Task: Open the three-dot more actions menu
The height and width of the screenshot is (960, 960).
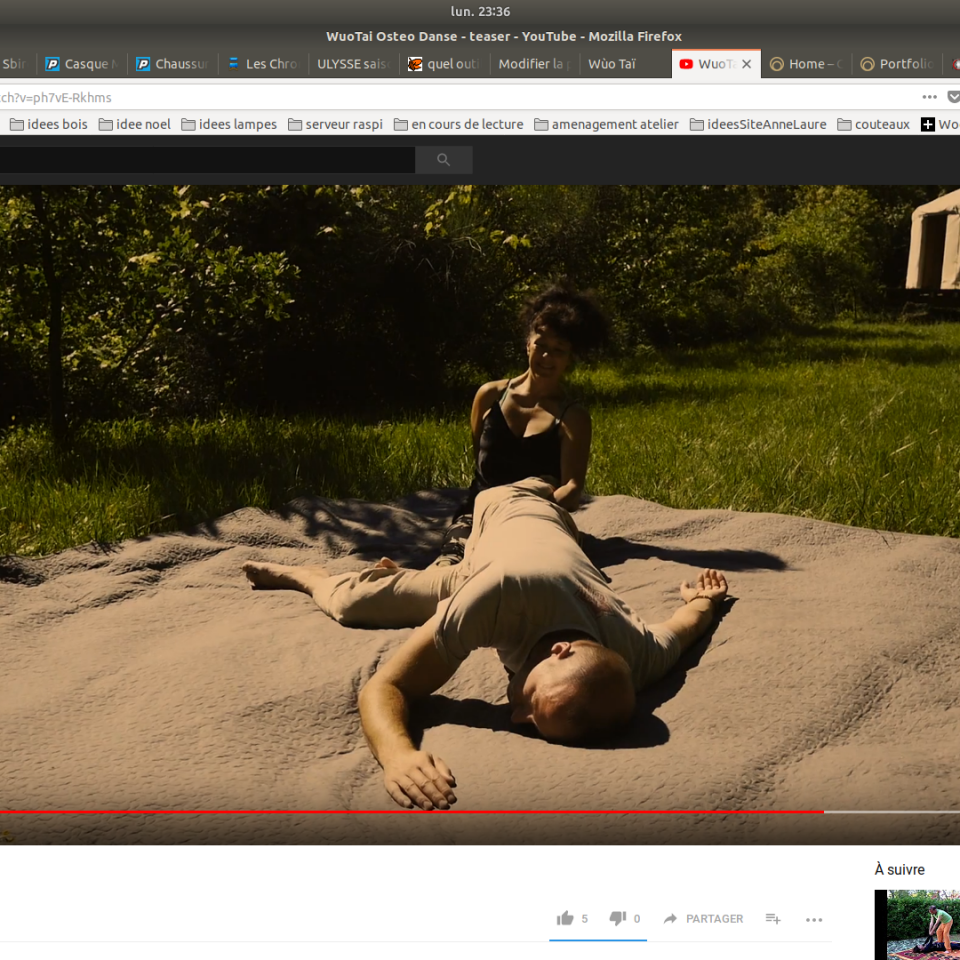Action: click(x=814, y=919)
